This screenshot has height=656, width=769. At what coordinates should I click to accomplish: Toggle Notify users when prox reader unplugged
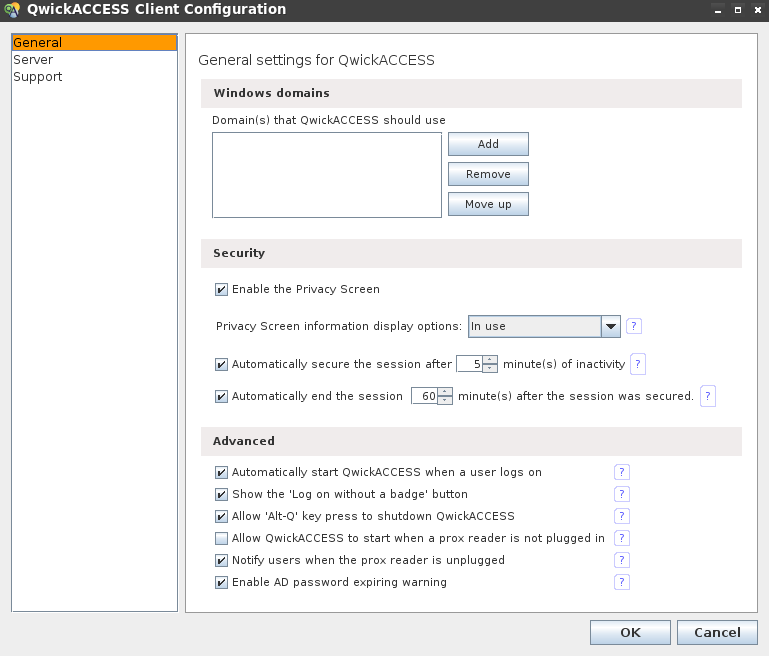click(x=221, y=560)
